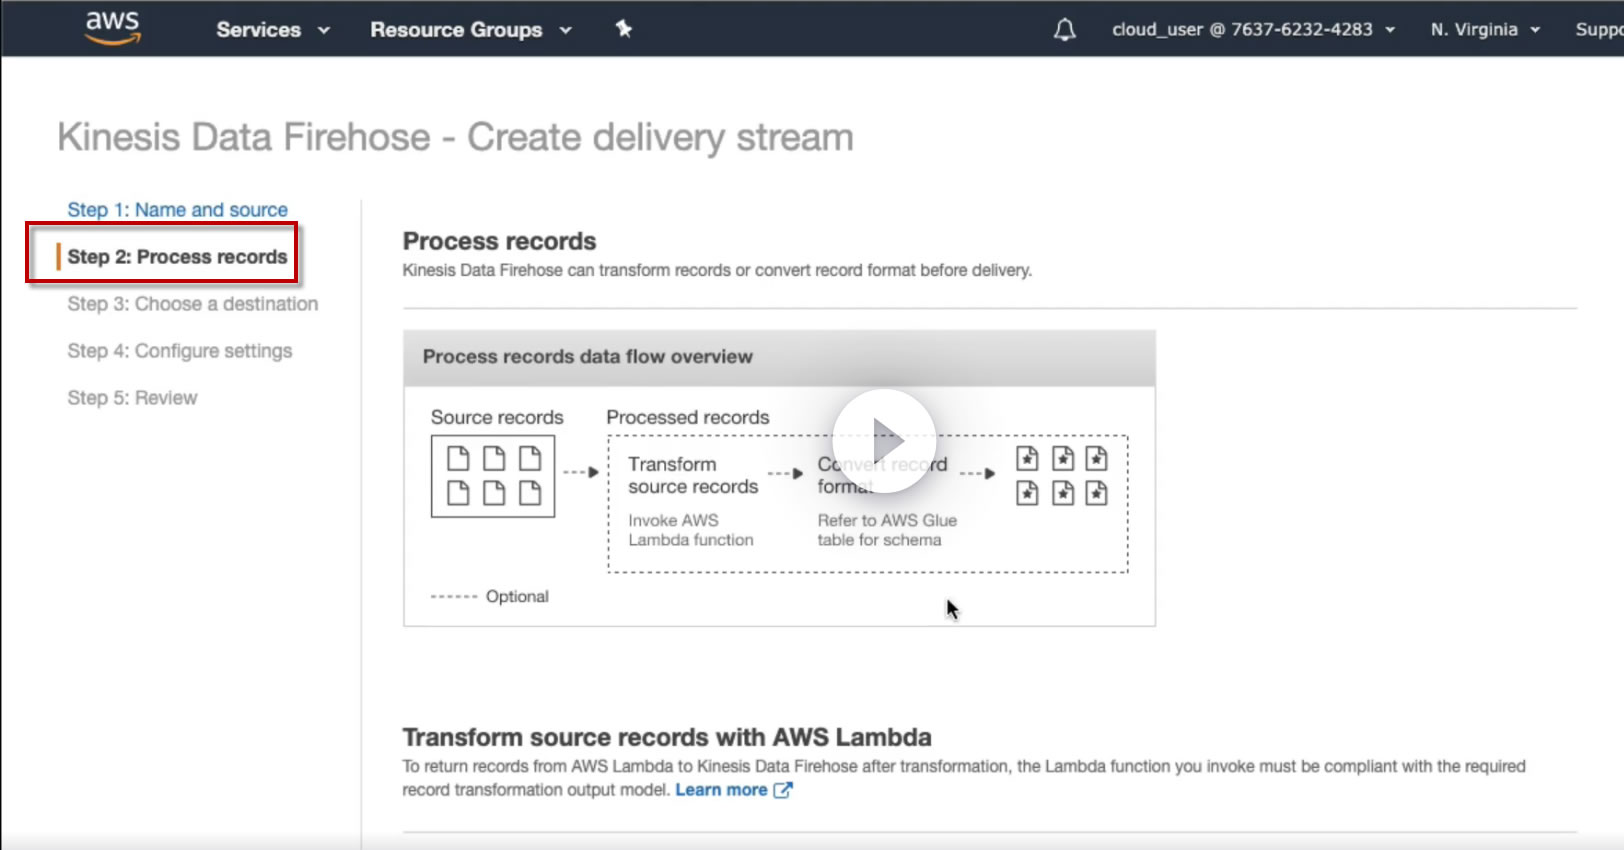Select Step 4: Configure settings
This screenshot has width=1624, height=850.
(x=179, y=351)
